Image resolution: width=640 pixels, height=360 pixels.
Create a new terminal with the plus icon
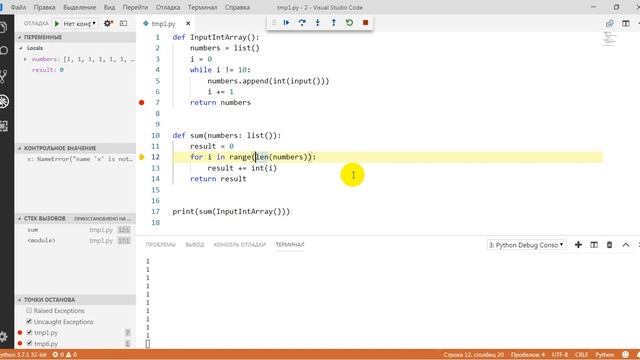(x=578, y=244)
